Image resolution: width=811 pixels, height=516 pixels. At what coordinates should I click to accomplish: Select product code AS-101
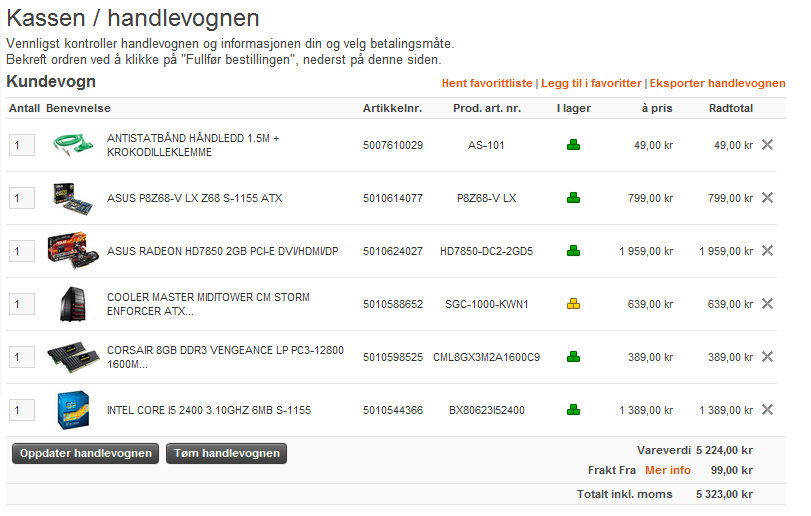(486, 145)
